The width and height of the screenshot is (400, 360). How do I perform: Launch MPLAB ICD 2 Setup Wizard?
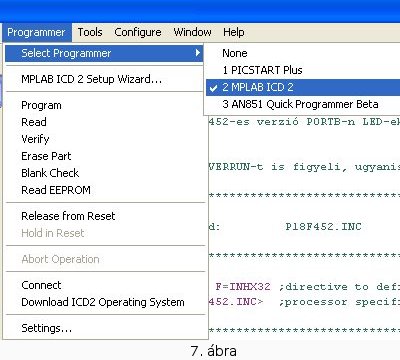pos(105,79)
